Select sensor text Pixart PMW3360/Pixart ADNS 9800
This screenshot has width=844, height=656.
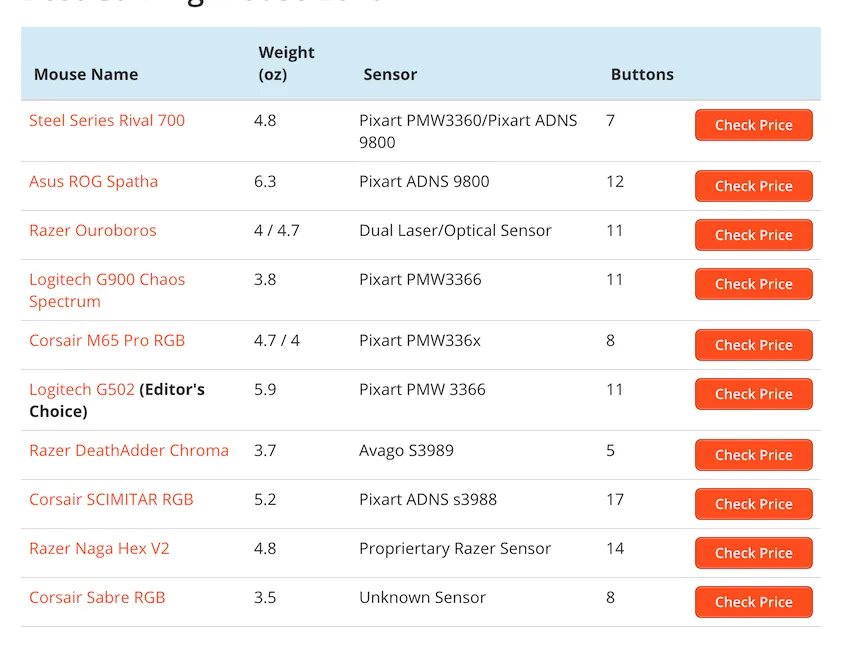[x=468, y=131]
